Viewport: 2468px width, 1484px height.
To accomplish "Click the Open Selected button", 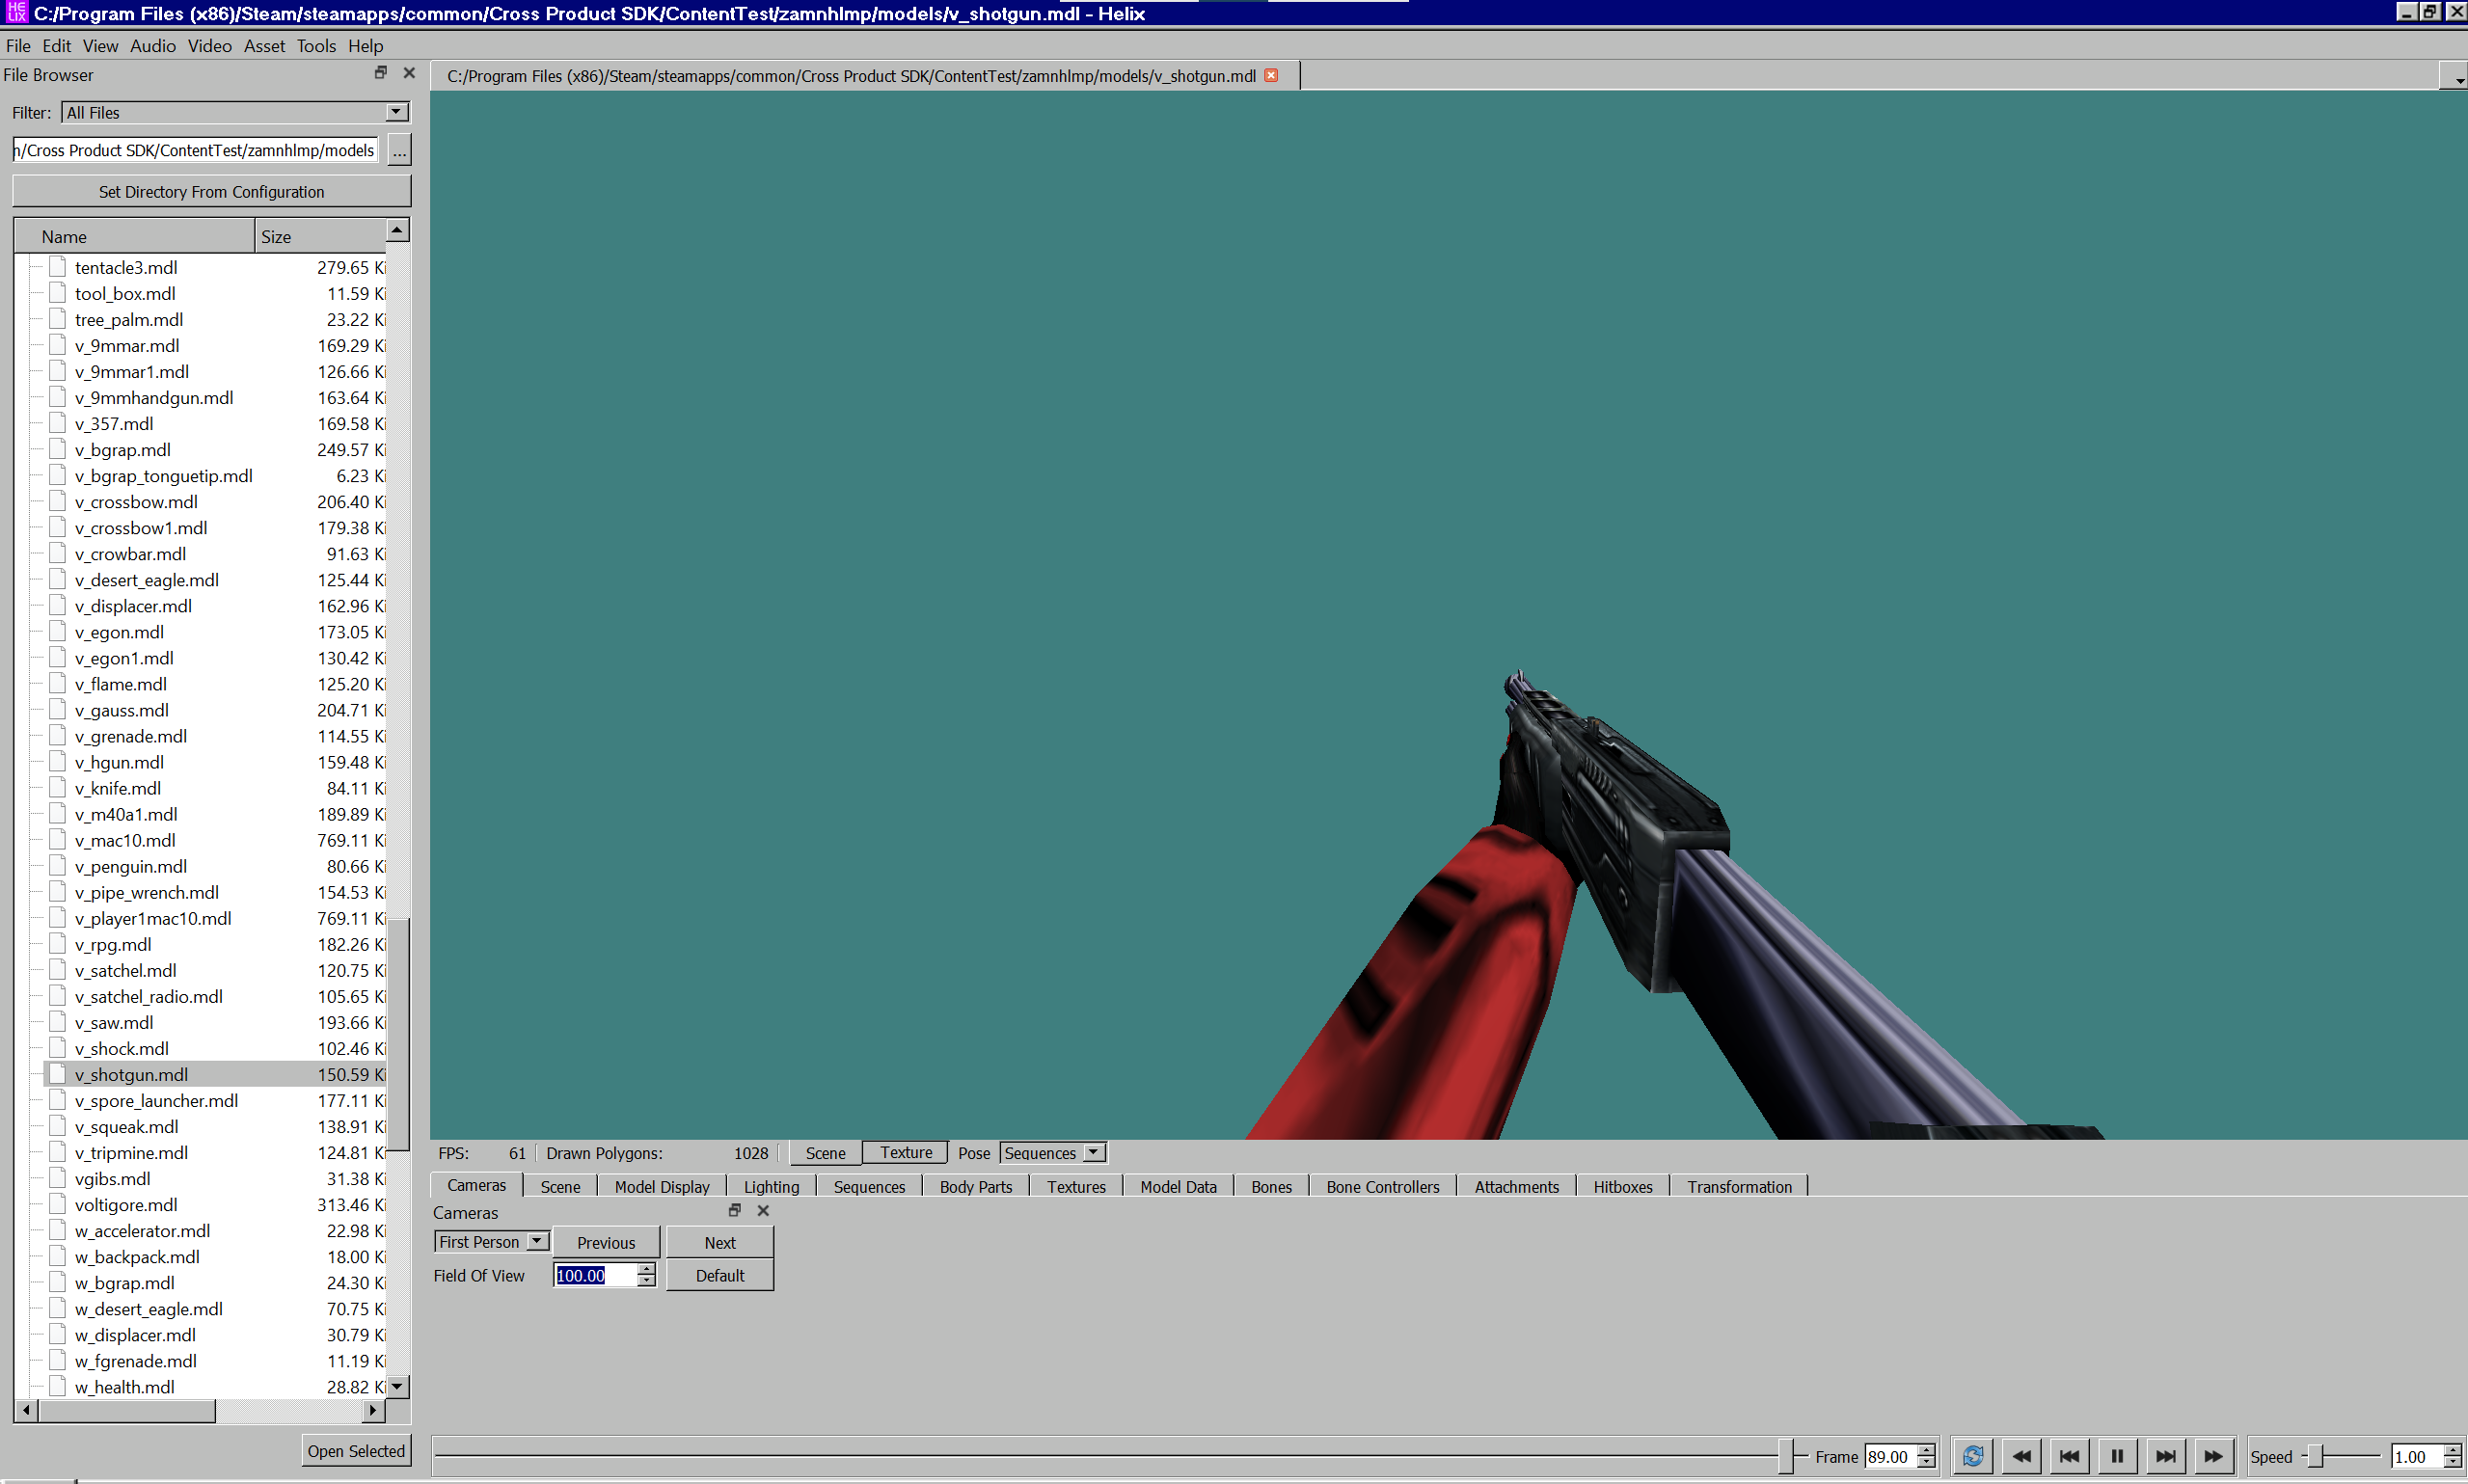I will [356, 1450].
